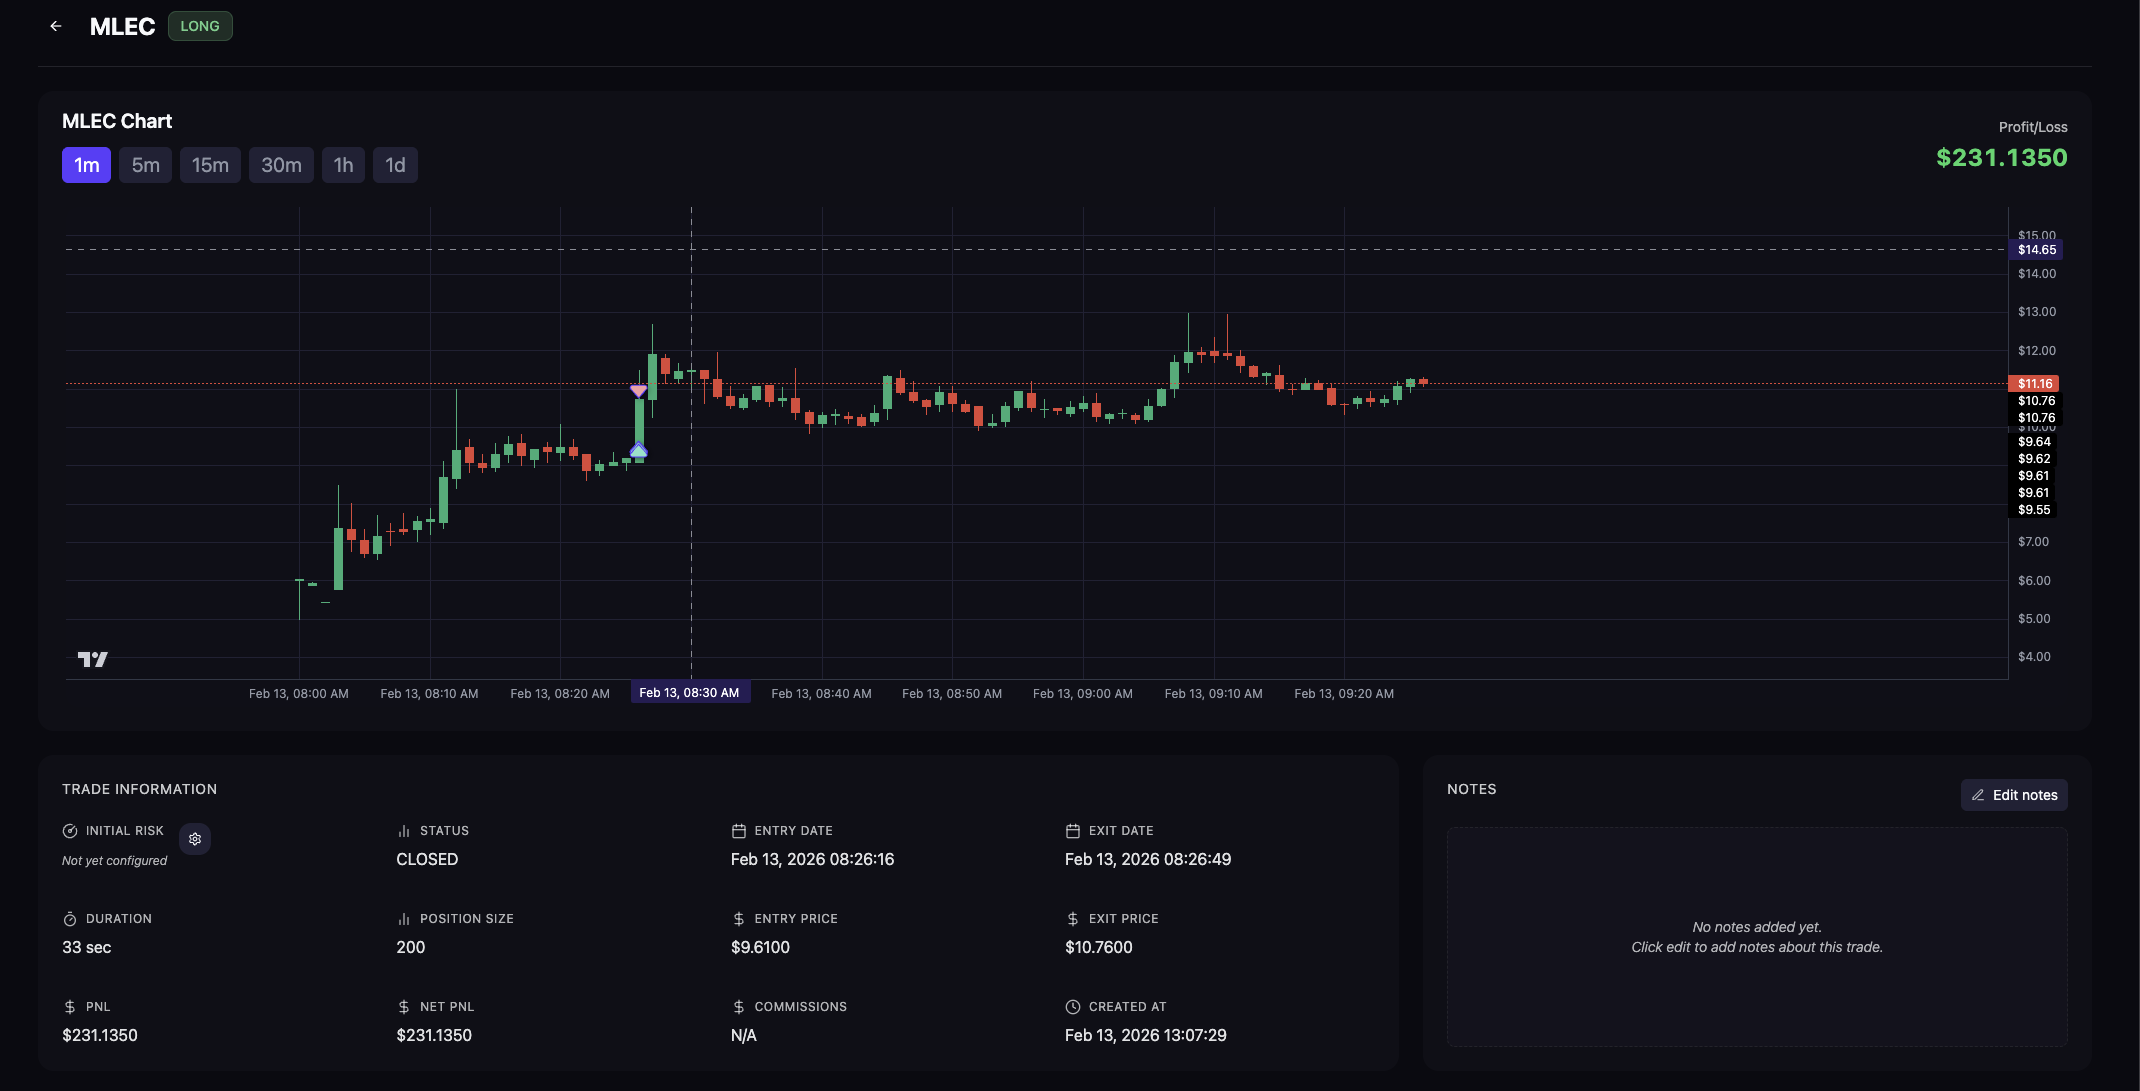Show the 1d daily chart

(x=395, y=165)
